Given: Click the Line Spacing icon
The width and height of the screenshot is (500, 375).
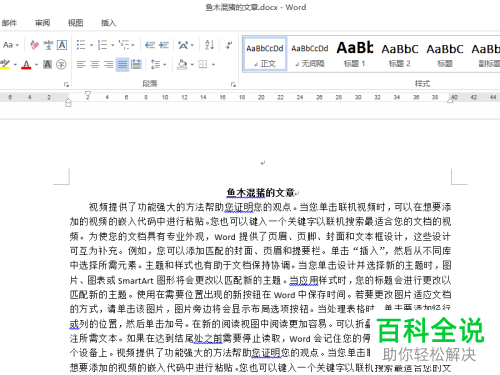Looking at the screenshot, I should coord(155,64).
